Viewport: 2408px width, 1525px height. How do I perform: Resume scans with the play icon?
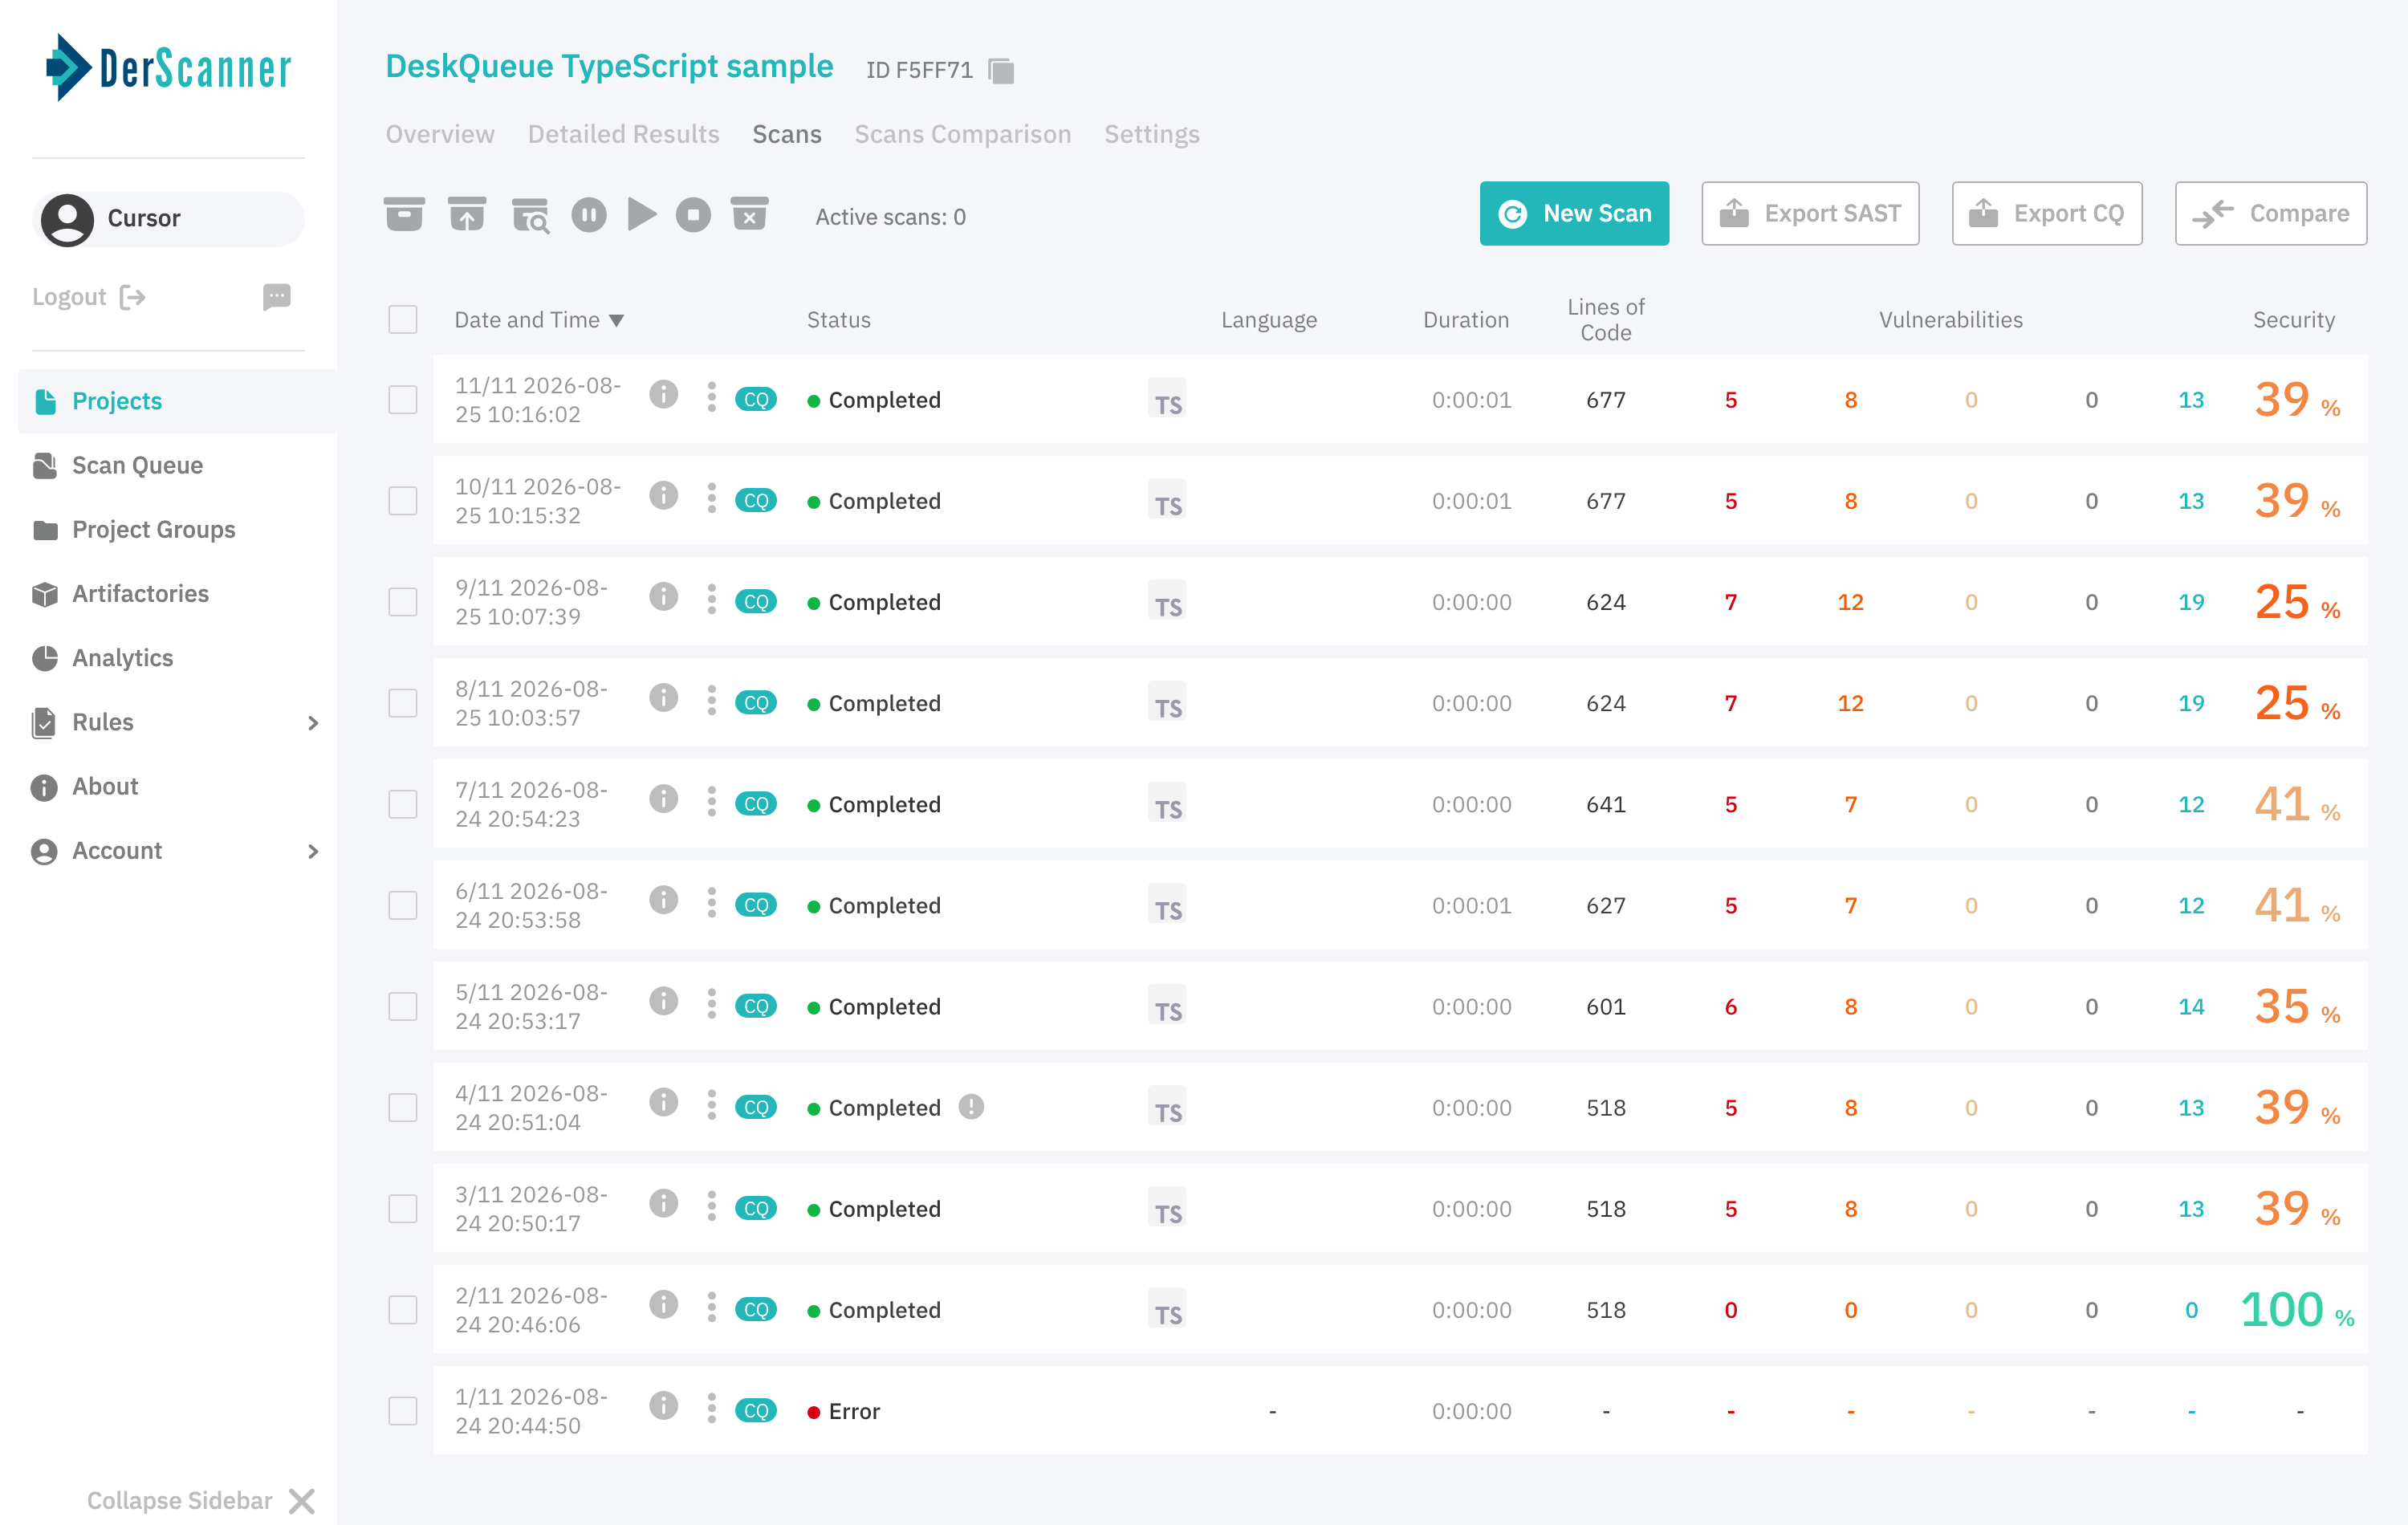pos(641,215)
